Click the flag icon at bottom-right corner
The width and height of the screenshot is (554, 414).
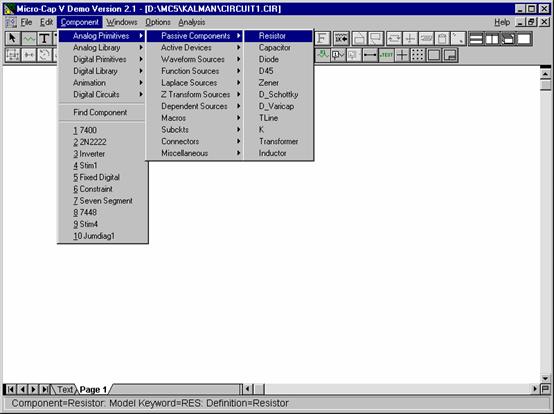point(546,389)
